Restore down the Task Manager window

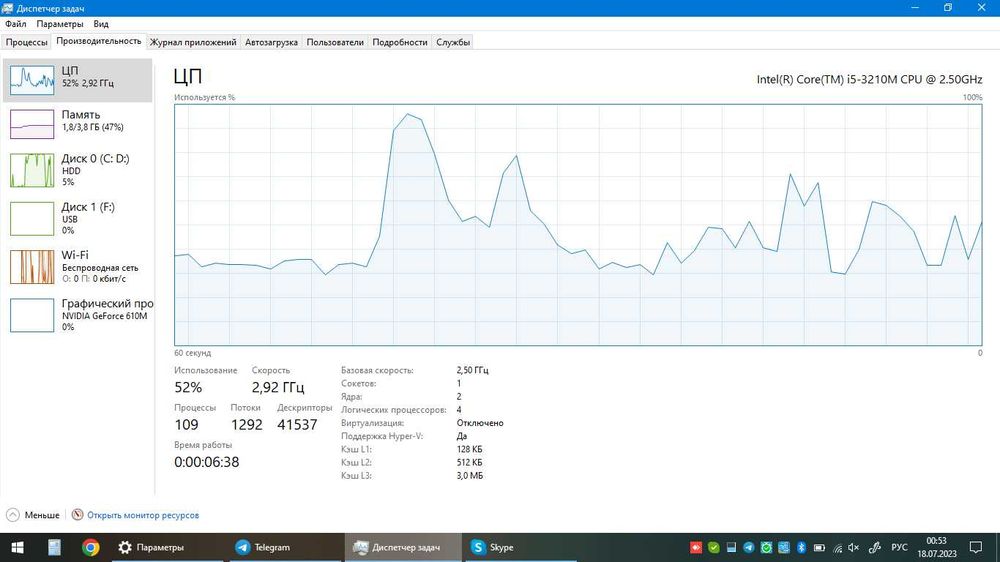[948, 8]
